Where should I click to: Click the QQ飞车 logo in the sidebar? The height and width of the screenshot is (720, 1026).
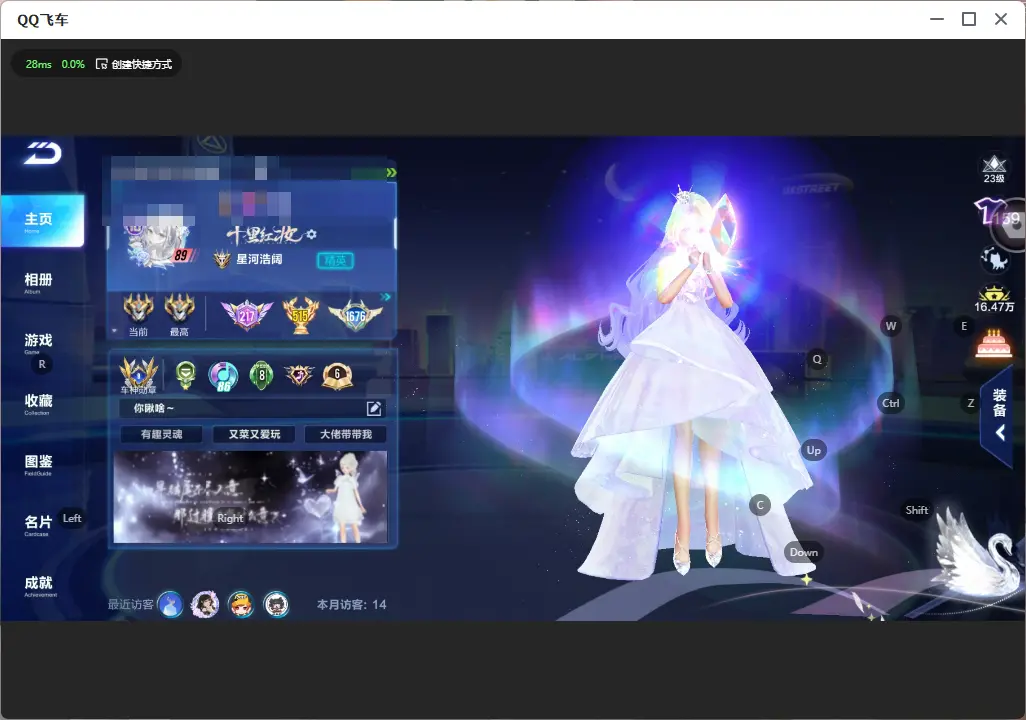click(43, 153)
